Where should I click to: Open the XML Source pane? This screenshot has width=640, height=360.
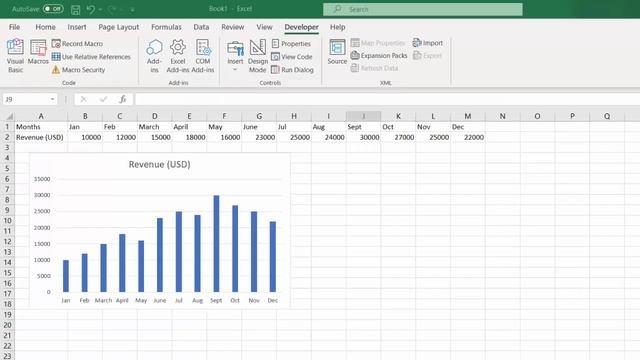coord(337,52)
